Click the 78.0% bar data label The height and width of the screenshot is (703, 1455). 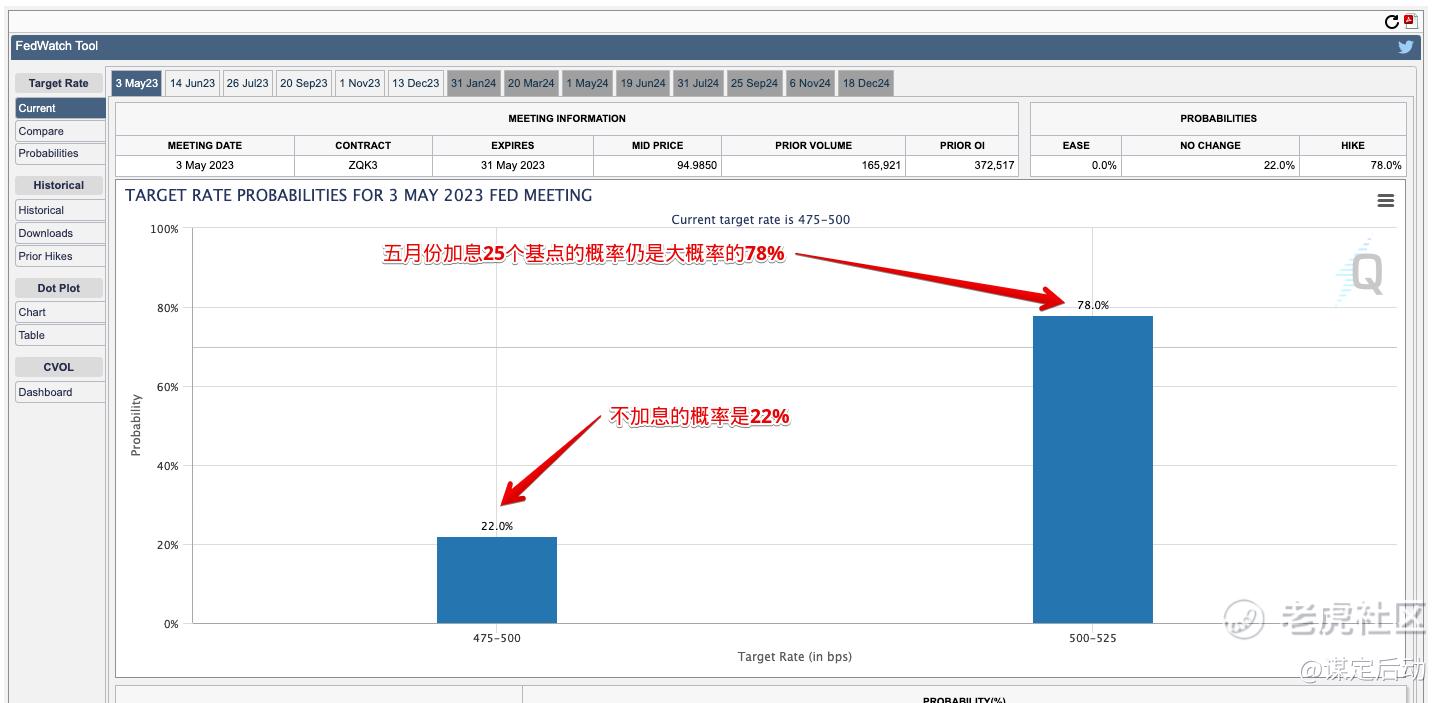[x=1093, y=306]
